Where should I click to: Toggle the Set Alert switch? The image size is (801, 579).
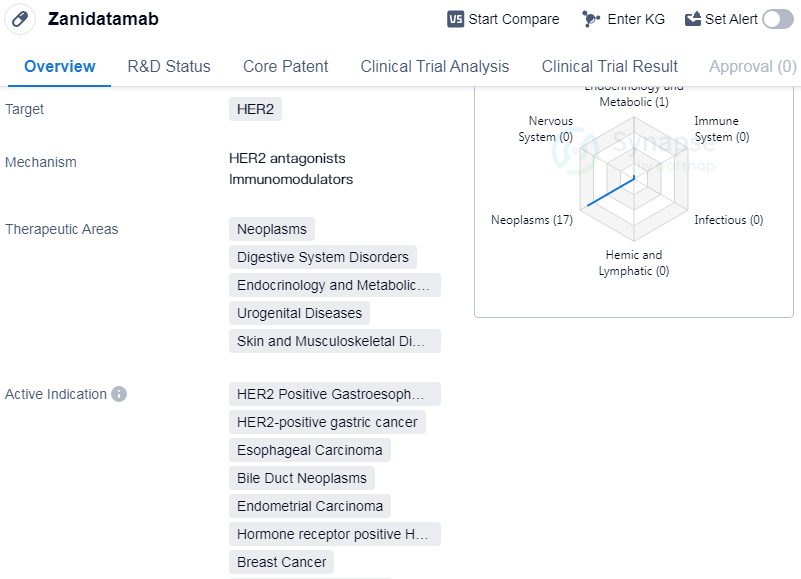pyautogui.click(x=777, y=19)
